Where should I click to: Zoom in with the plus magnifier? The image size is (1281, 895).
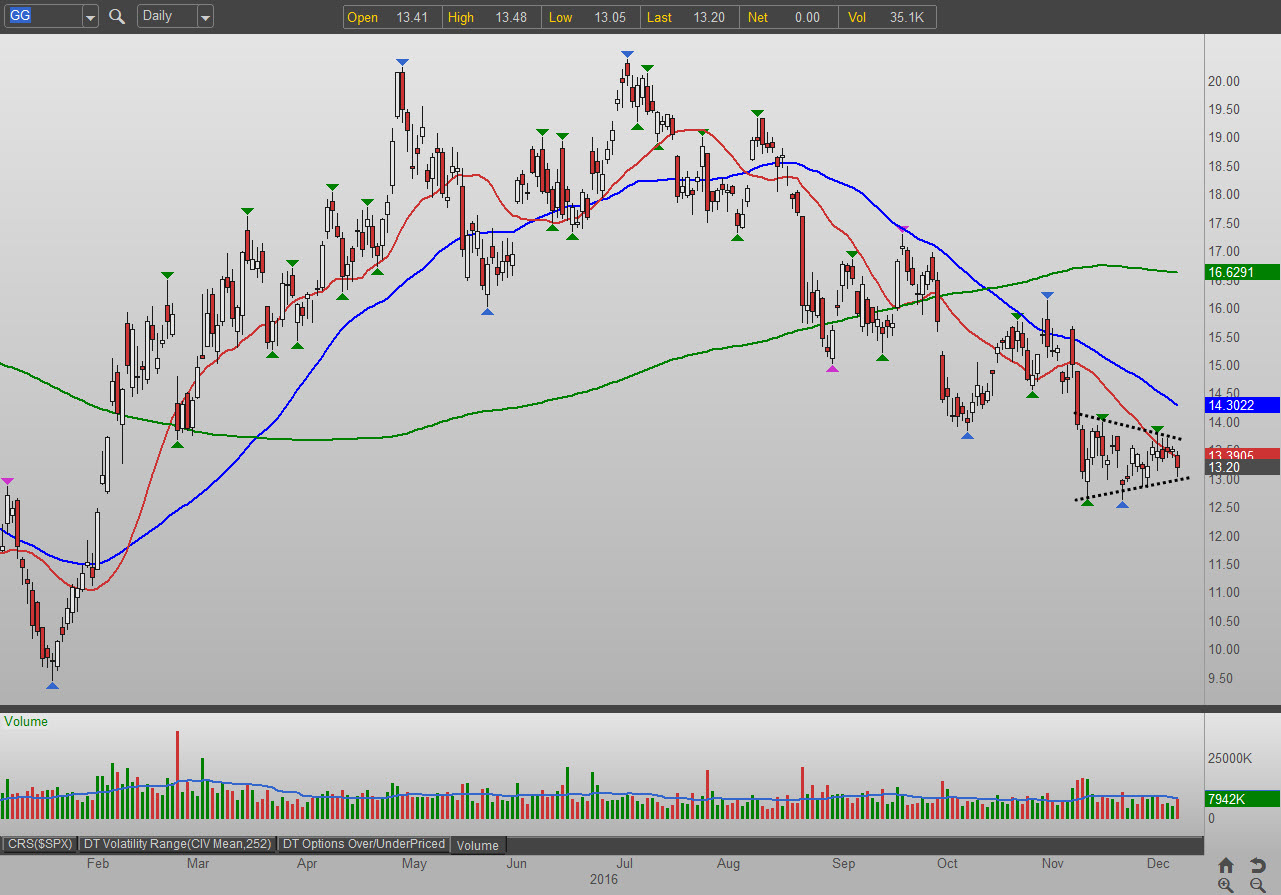[1226, 885]
